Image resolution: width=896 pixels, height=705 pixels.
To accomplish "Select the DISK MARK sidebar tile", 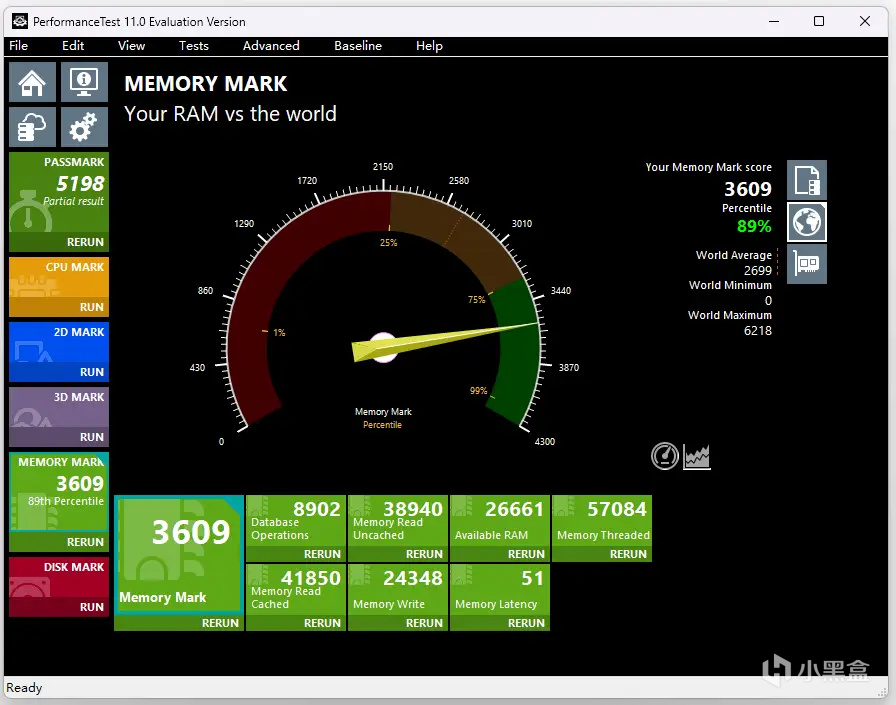I will pos(59,578).
